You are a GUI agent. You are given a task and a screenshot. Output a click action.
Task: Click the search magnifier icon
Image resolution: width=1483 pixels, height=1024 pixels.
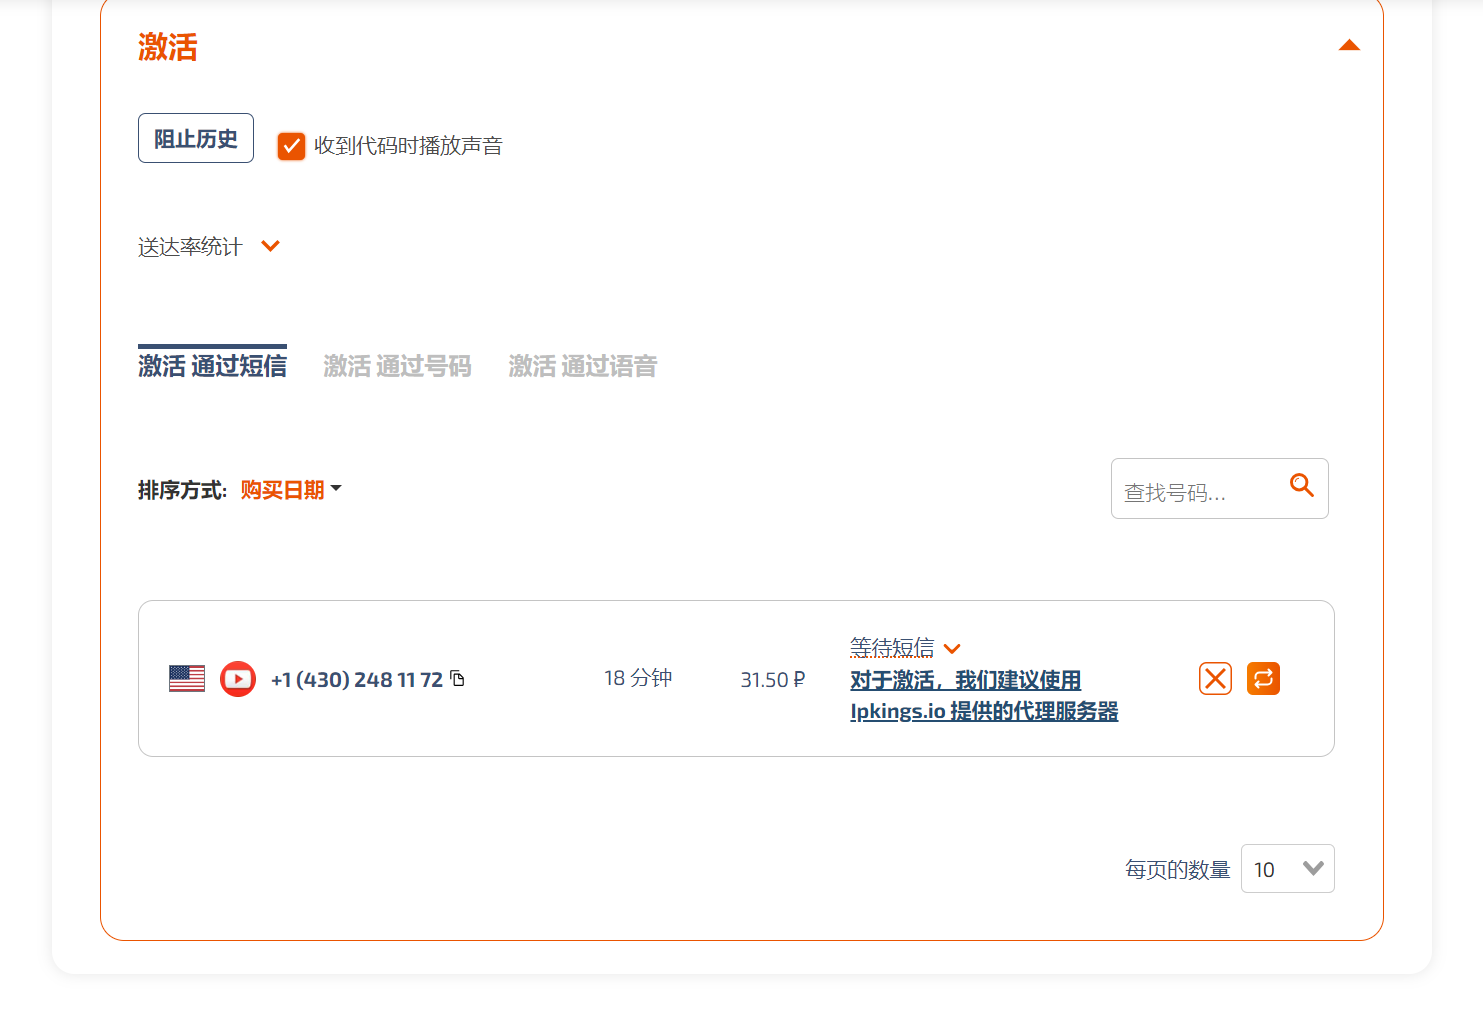click(1301, 485)
